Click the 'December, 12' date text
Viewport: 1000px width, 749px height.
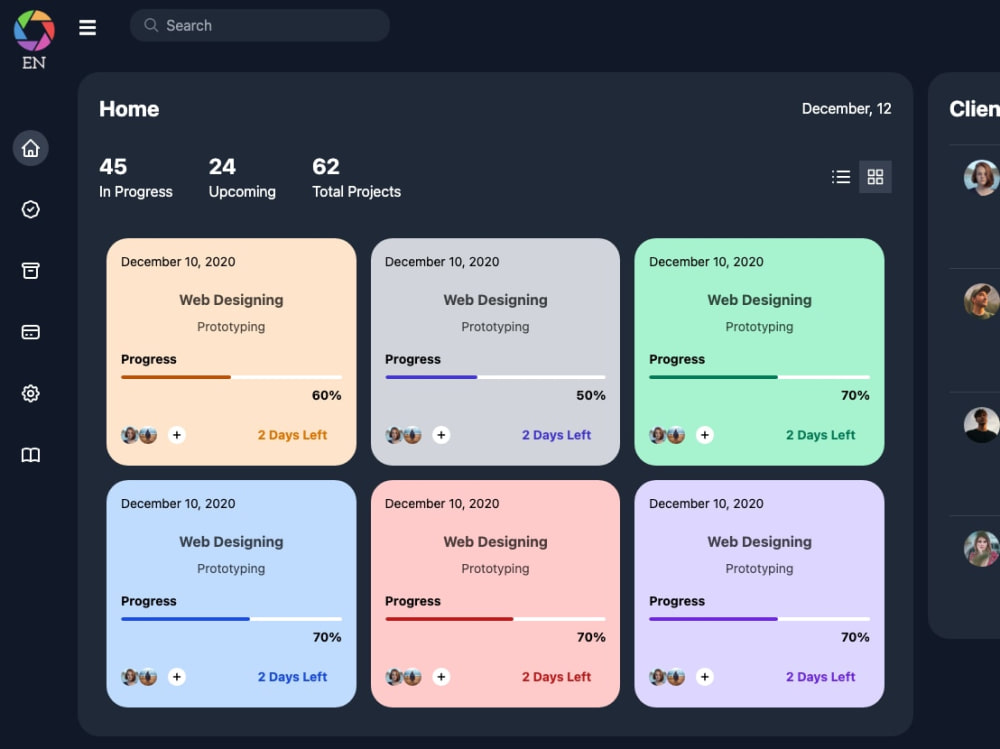click(x=846, y=109)
